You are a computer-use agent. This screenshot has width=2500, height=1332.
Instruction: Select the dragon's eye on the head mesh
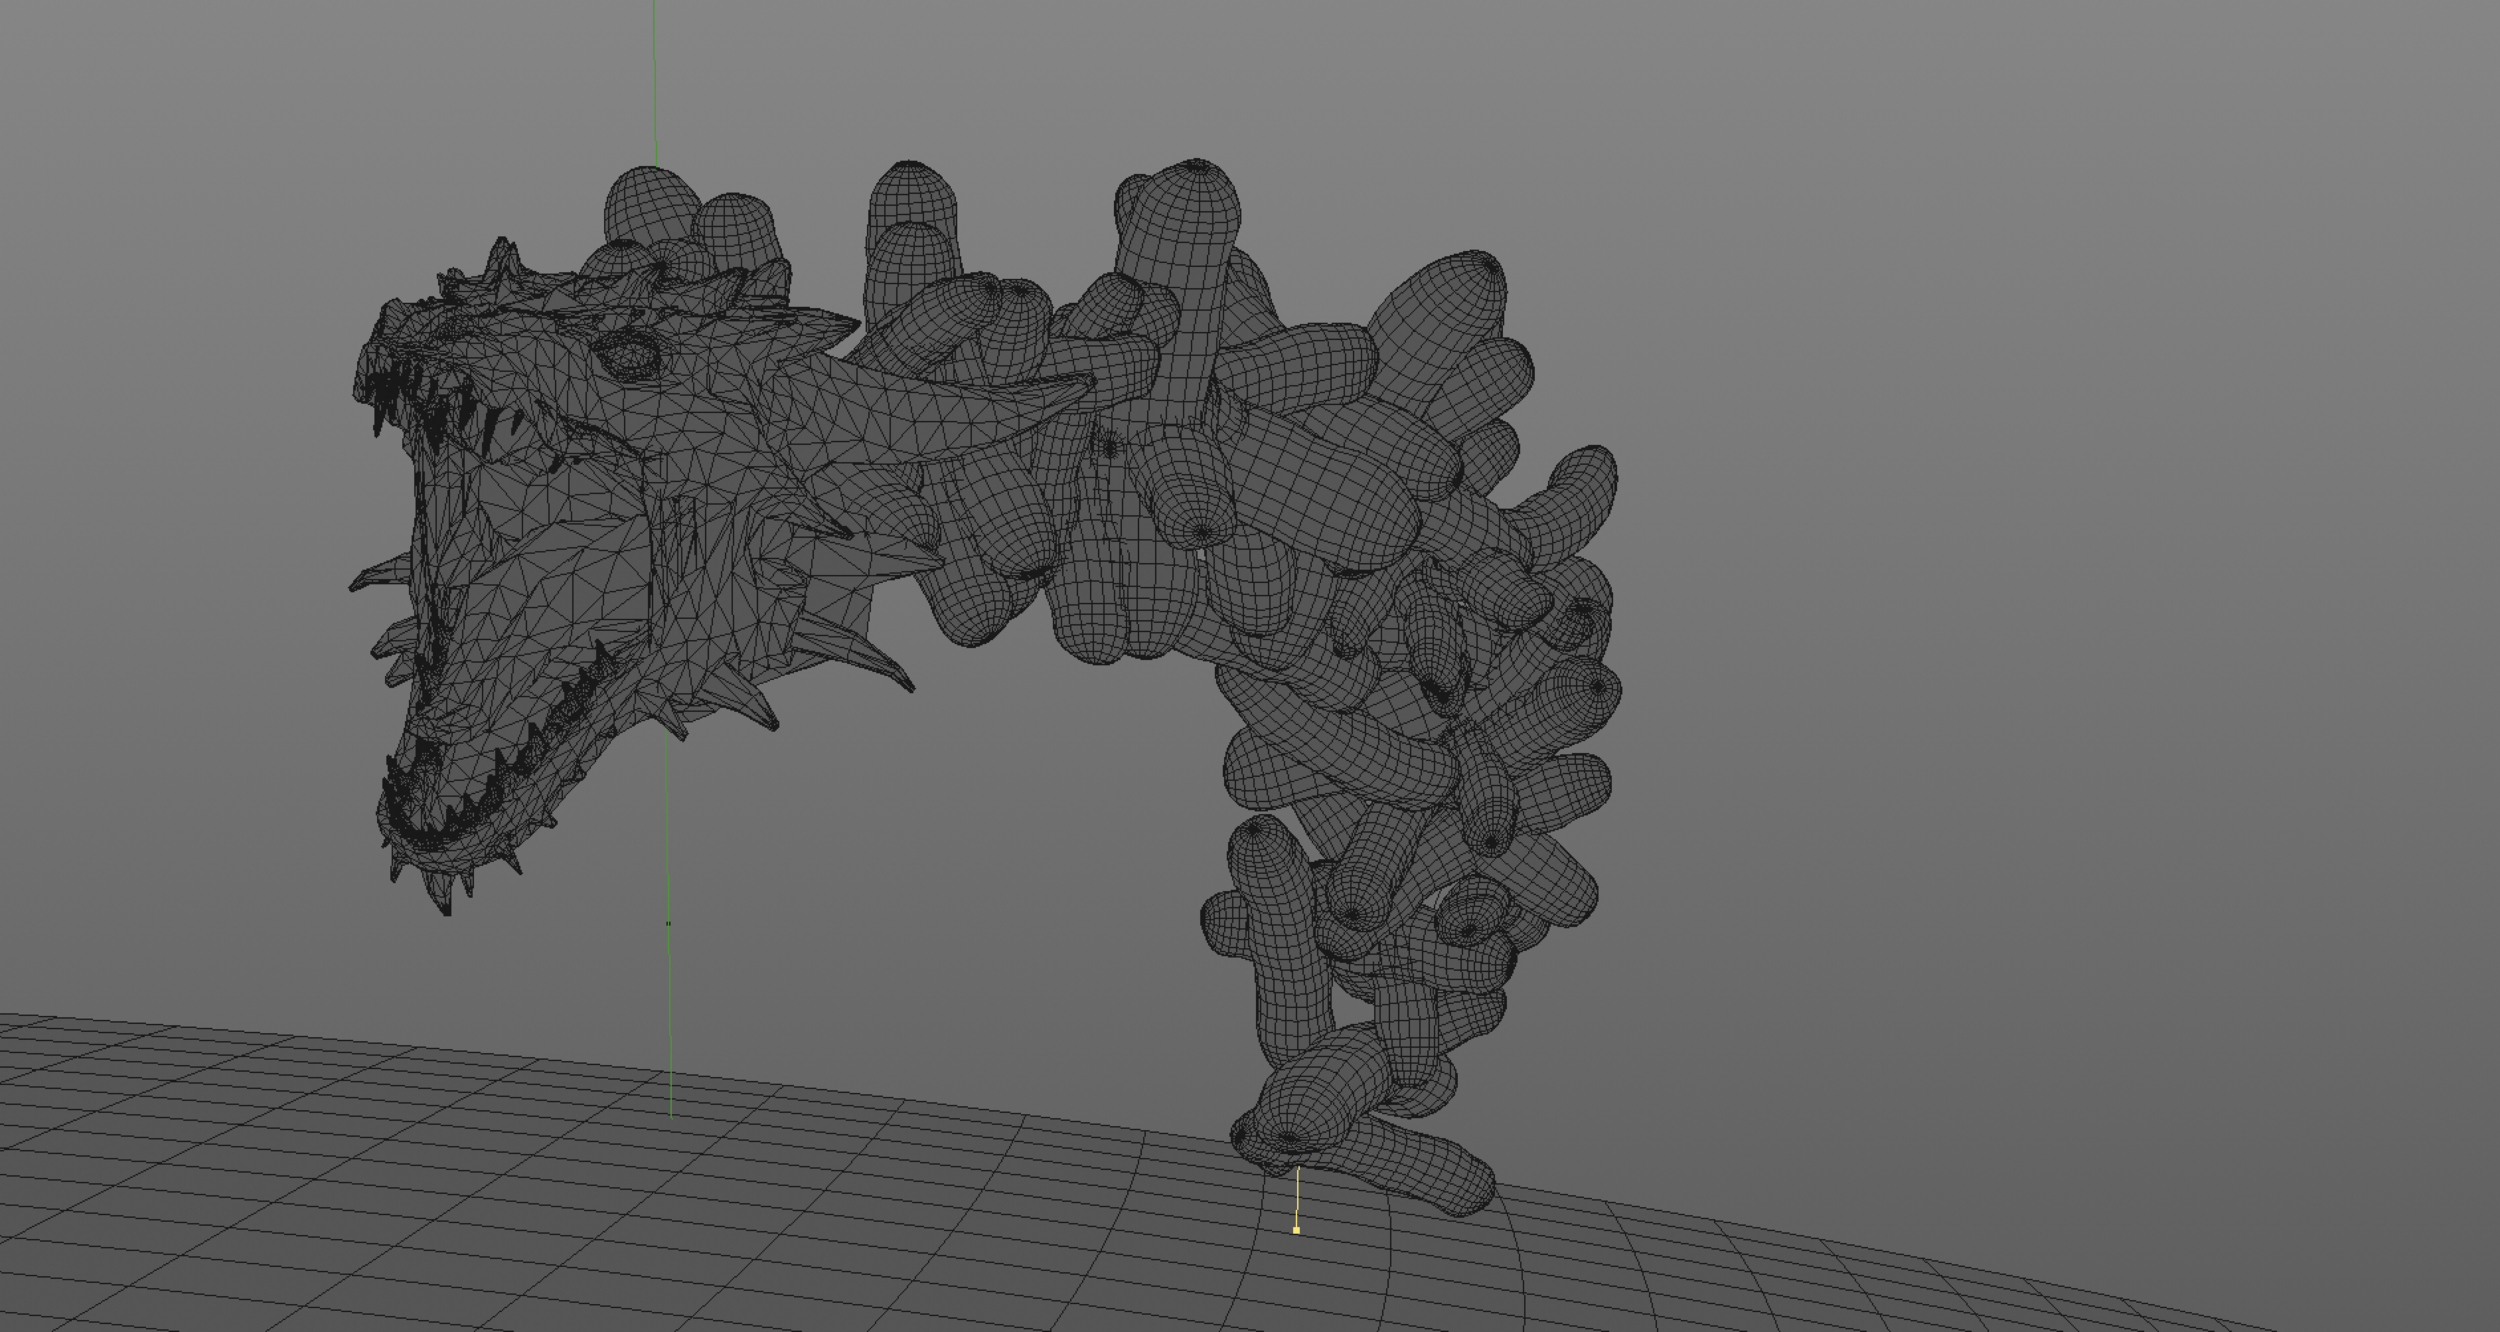click(630, 354)
